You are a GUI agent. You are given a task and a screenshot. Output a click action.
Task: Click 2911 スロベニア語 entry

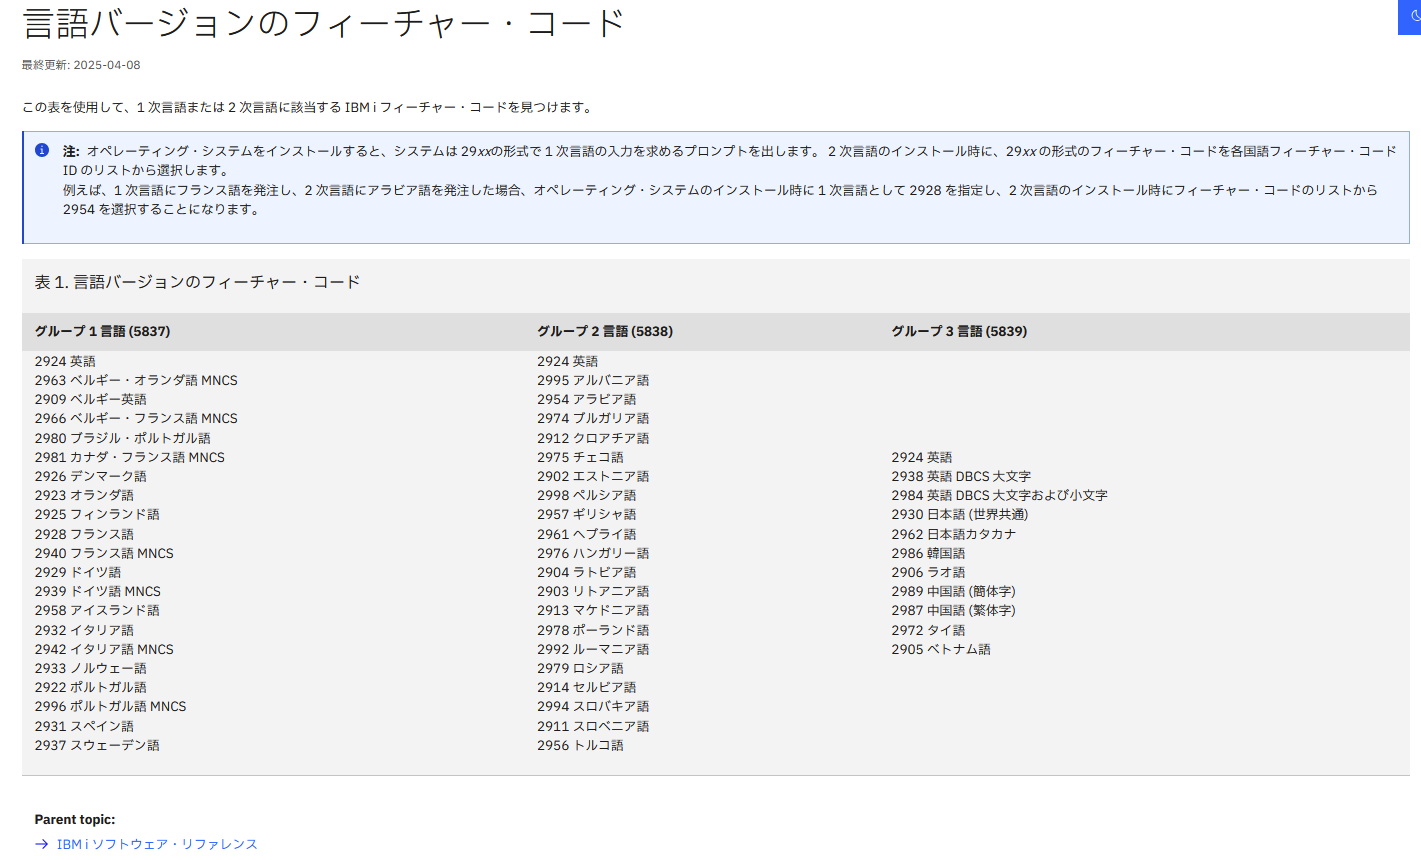593,726
